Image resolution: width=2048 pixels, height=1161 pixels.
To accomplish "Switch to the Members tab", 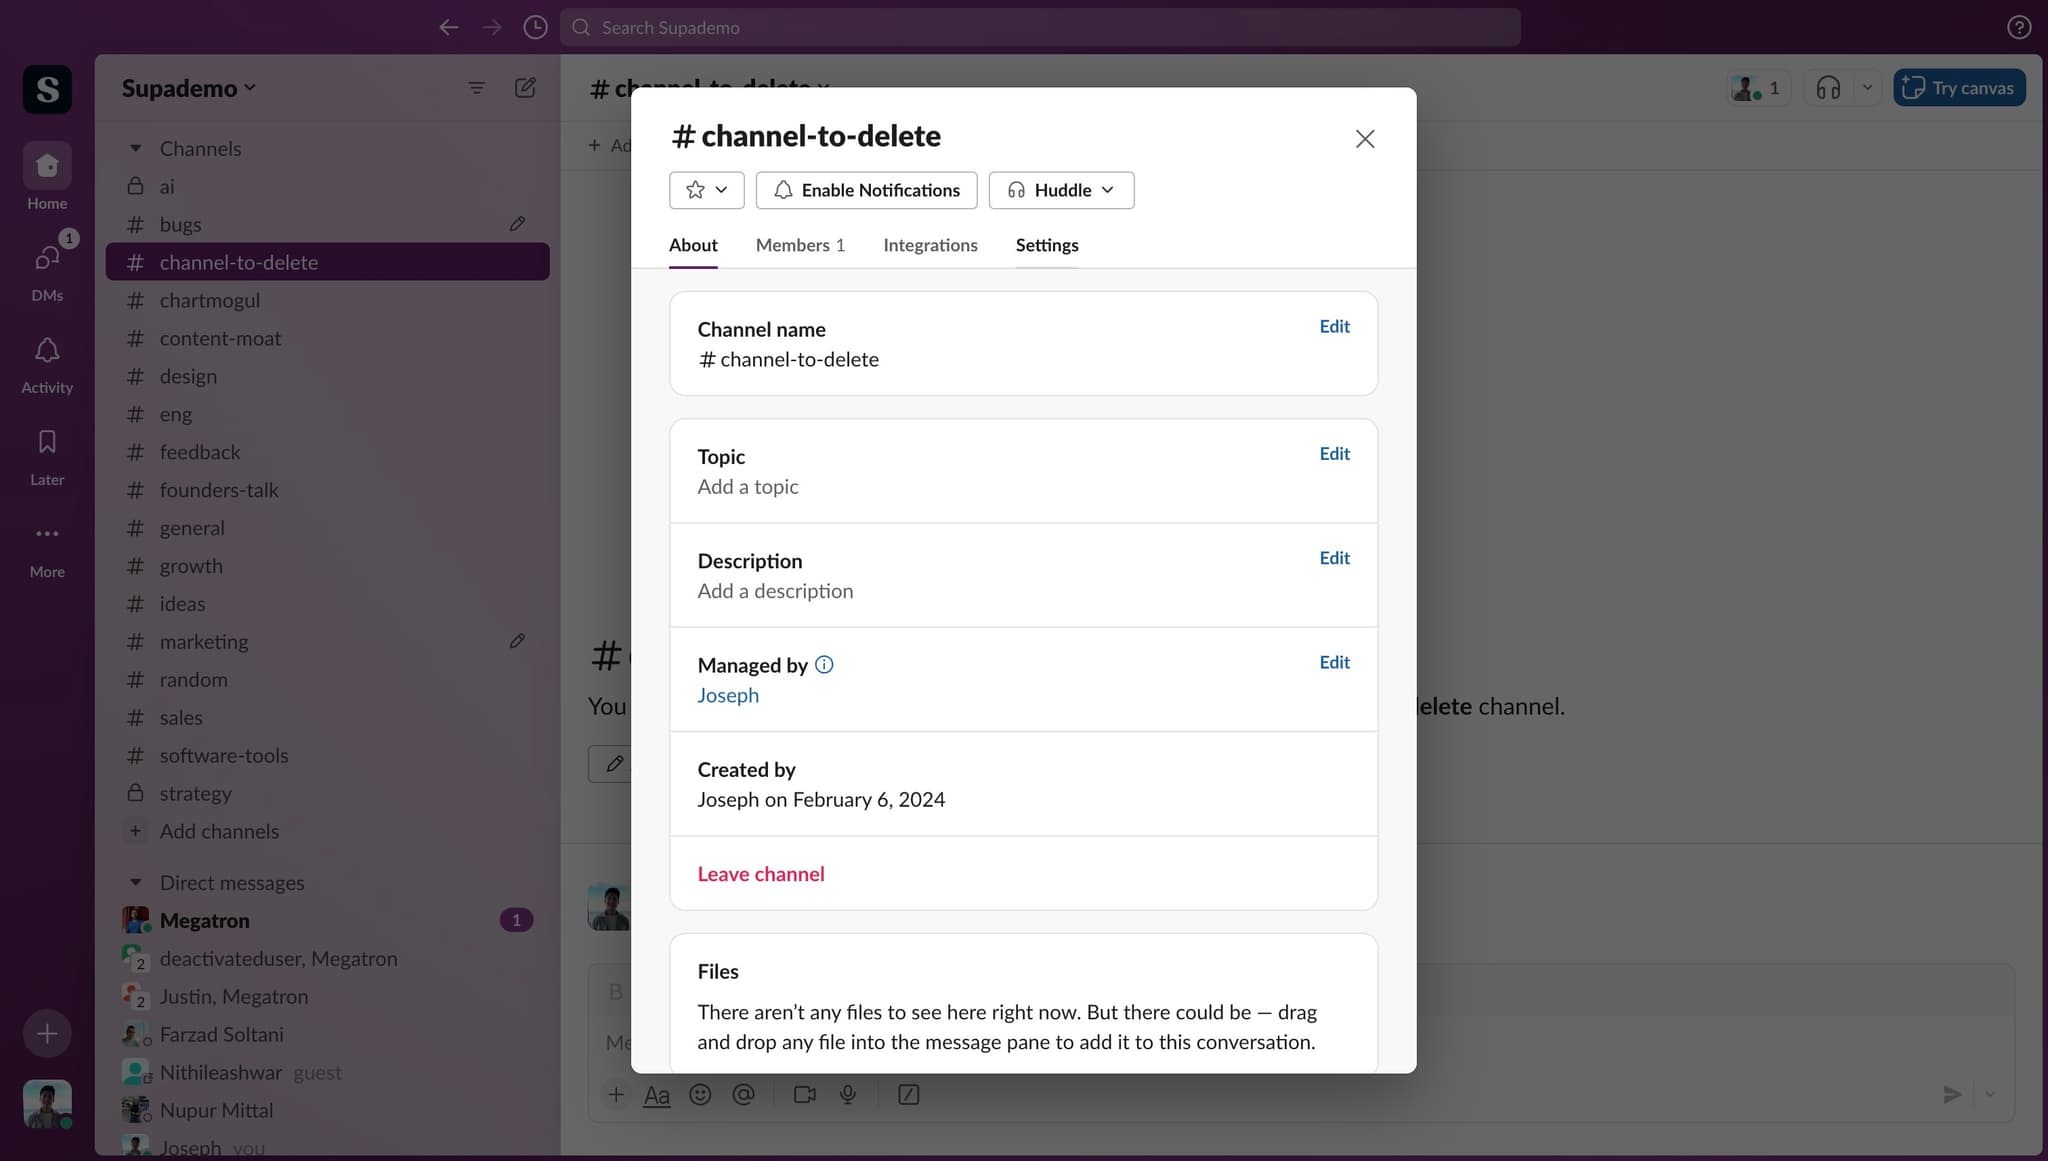I will click(x=800, y=245).
